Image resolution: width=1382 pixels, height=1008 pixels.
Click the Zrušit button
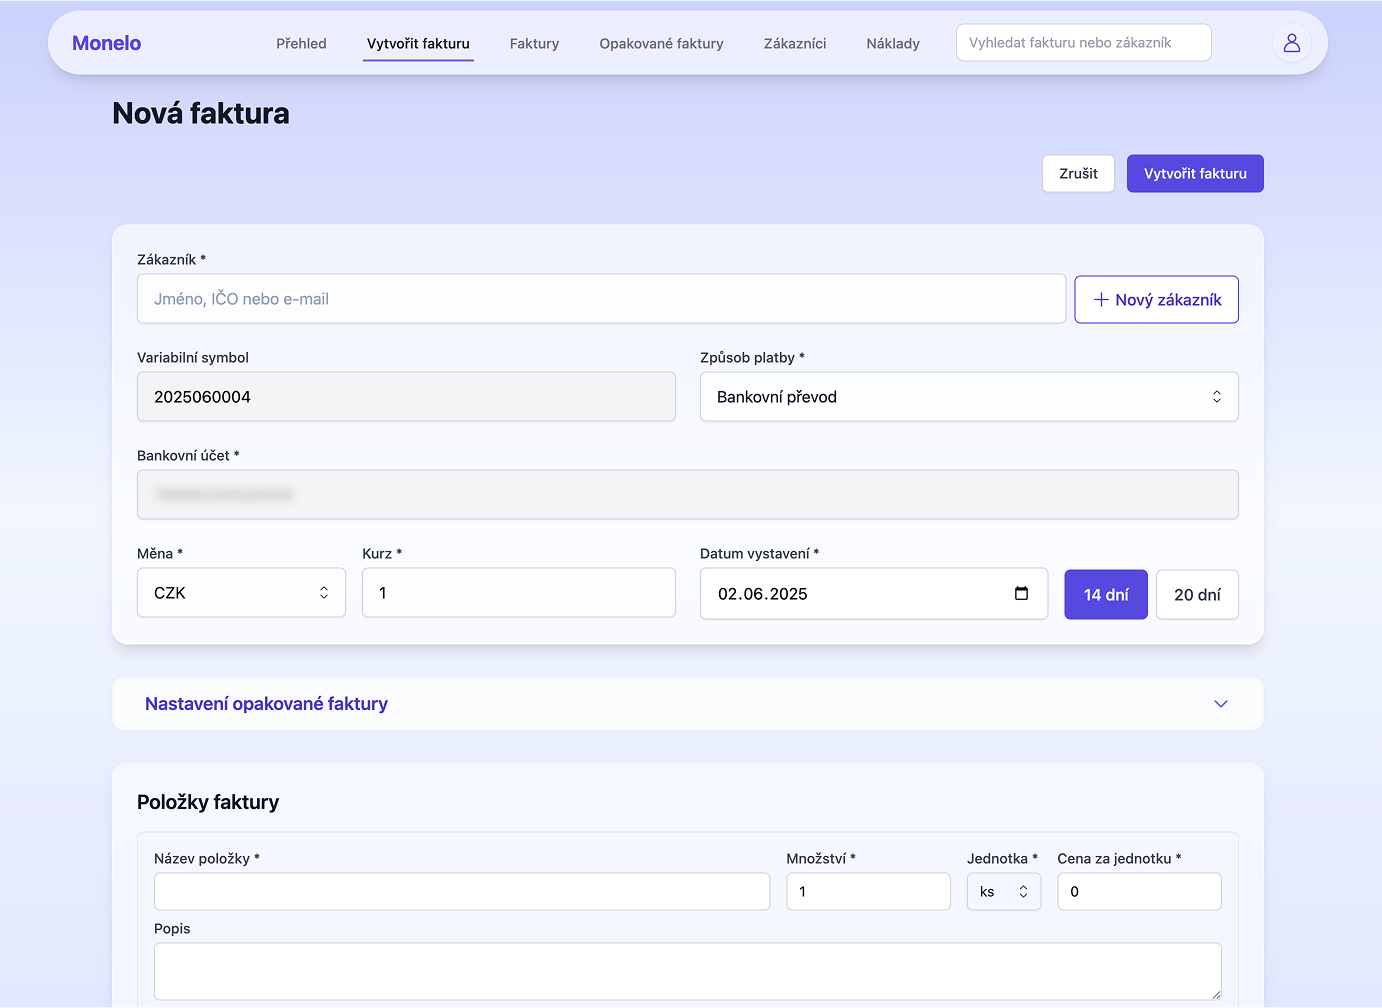(1078, 174)
